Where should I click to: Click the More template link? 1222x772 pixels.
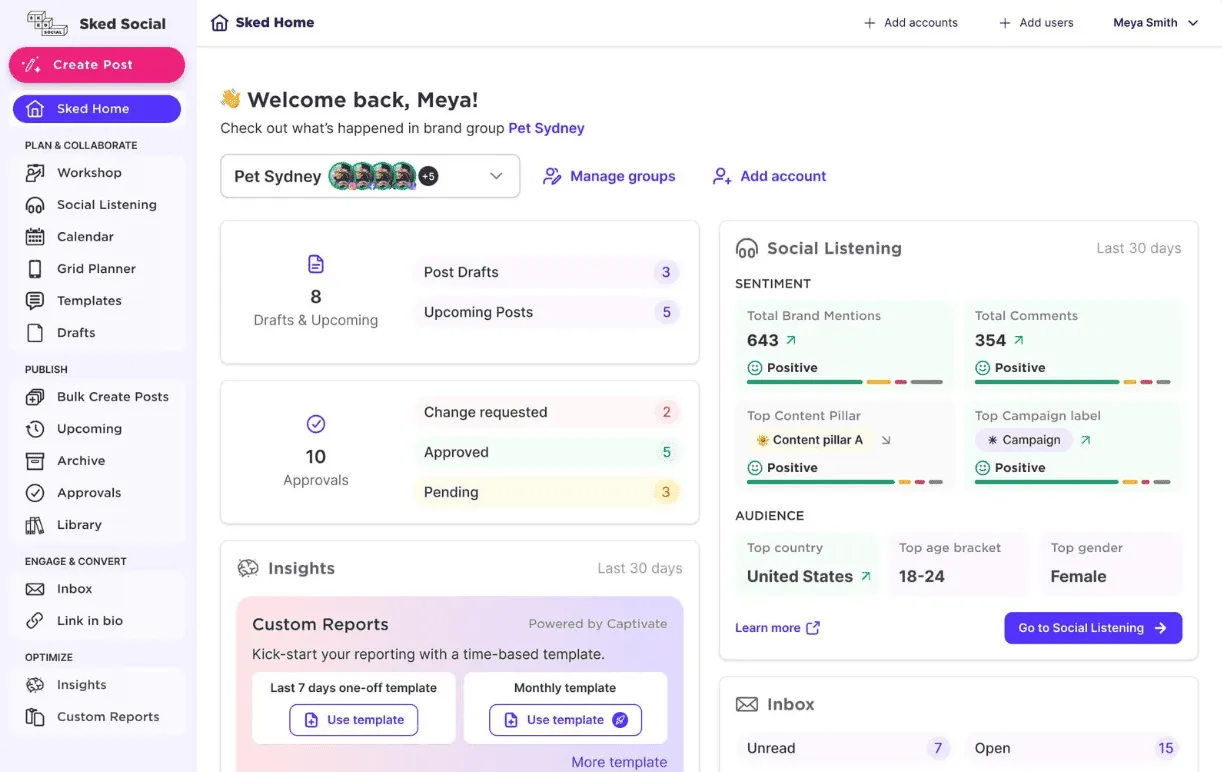(619, 762)
